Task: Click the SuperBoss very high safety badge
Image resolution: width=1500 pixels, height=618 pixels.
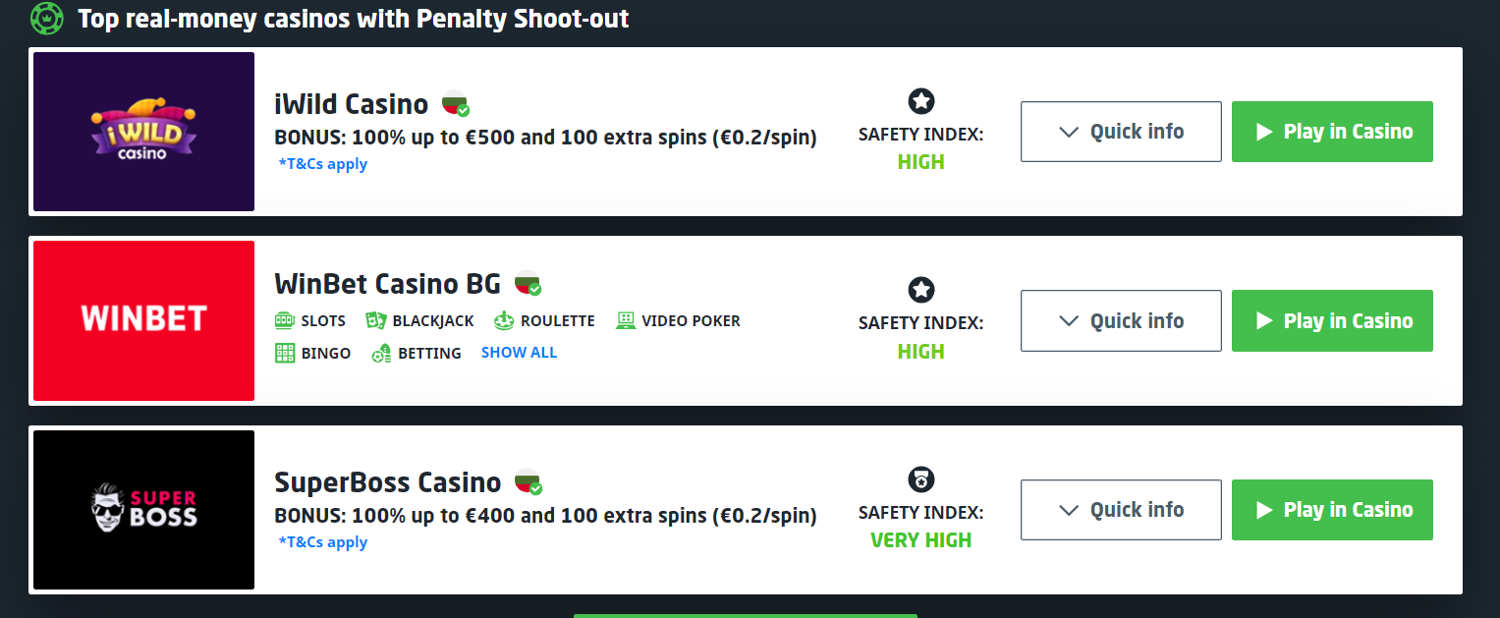Action: pyautogui.click(x=921, y=480)
